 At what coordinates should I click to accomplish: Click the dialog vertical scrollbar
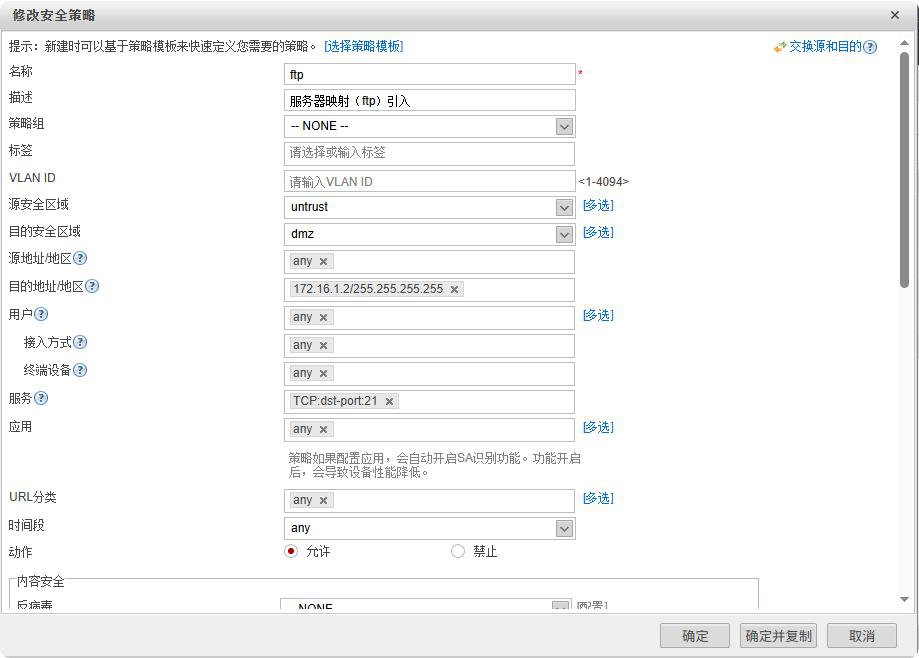[x=904, y=170]
